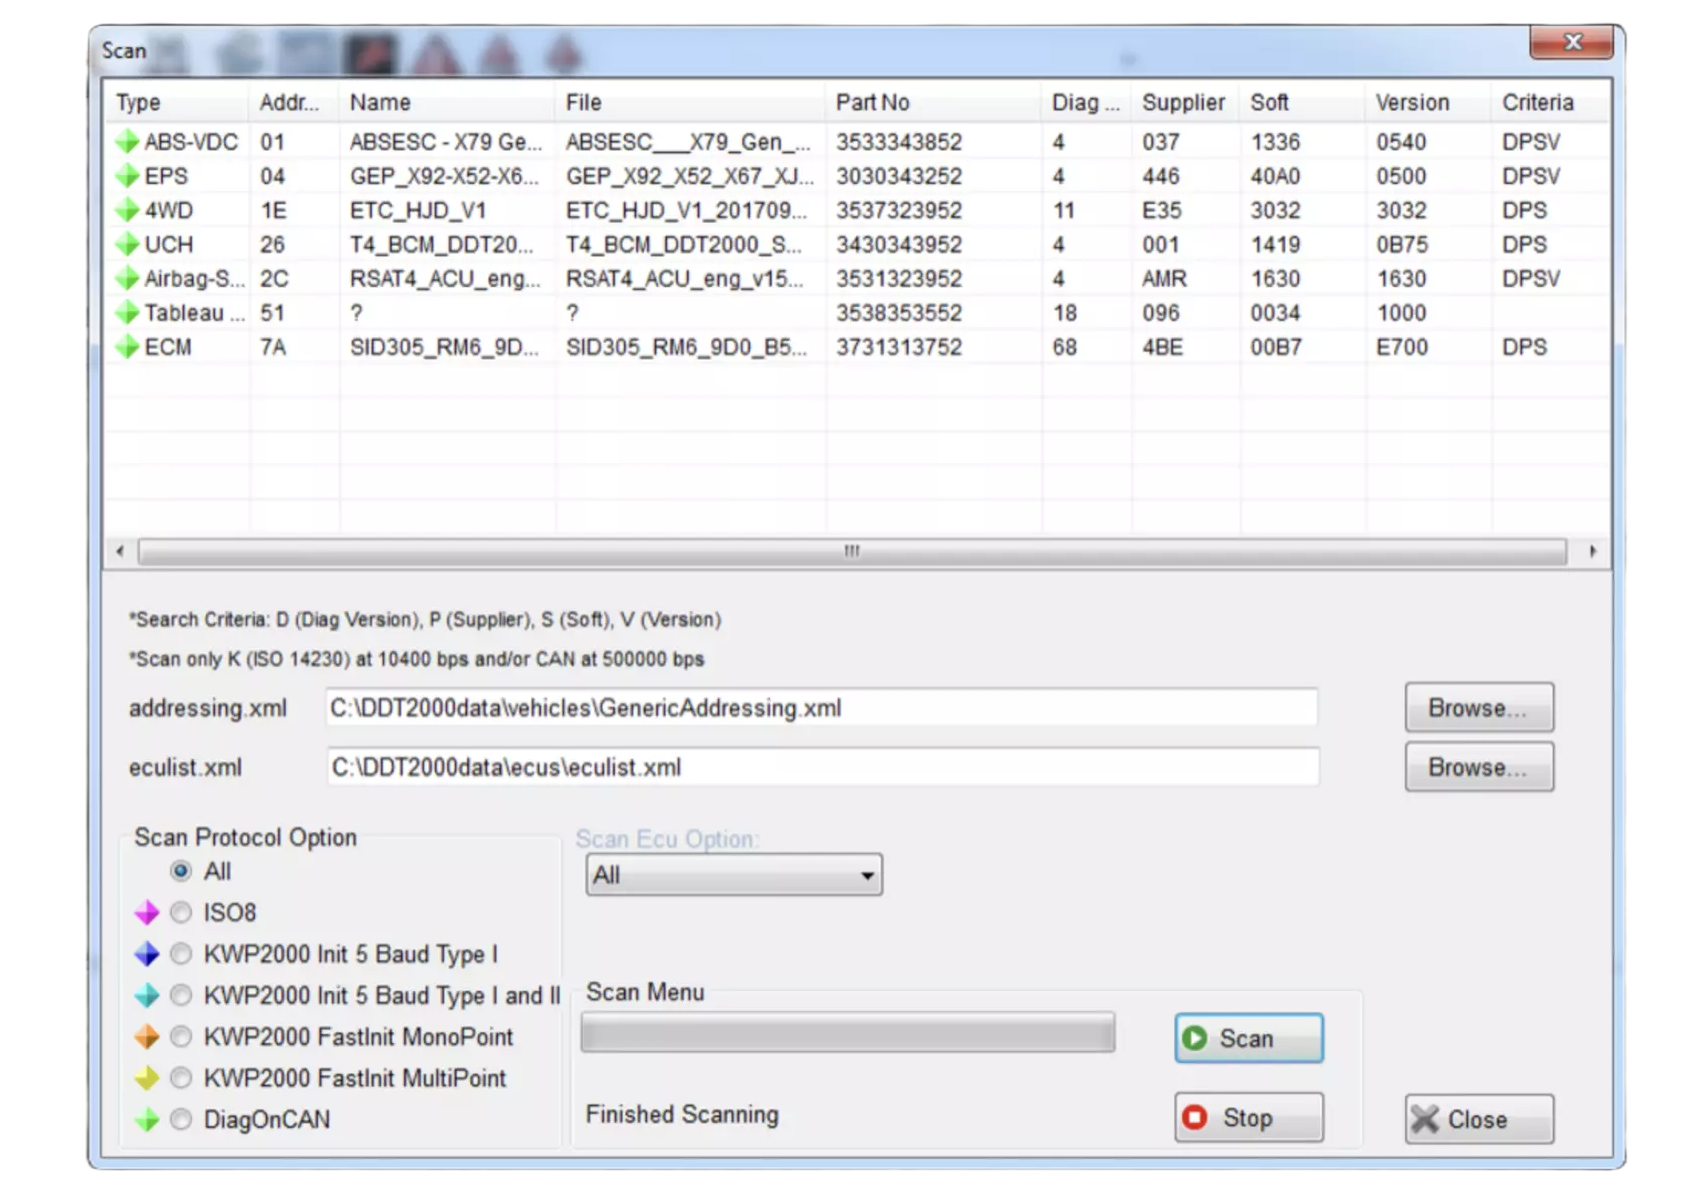Select the T4_BCM_DDT2000_S... file cell
The height and width of the screenshot is (1189, 1694).
(684, 244)
